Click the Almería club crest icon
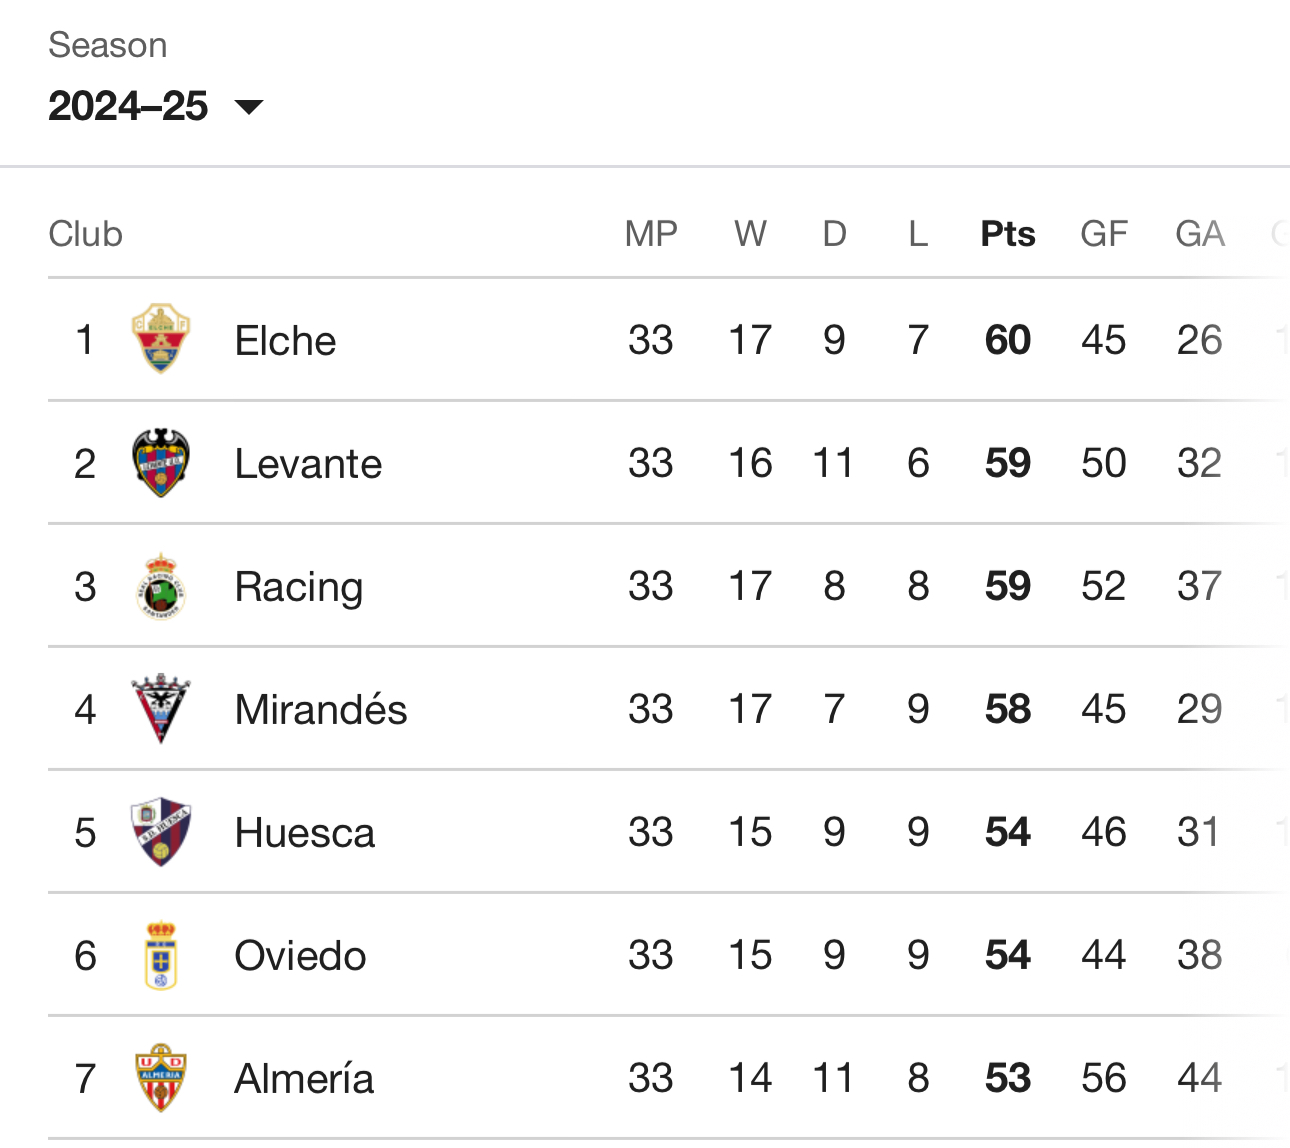Viewport: 1290px width, 1148px height. click(x=160, y=1078)
